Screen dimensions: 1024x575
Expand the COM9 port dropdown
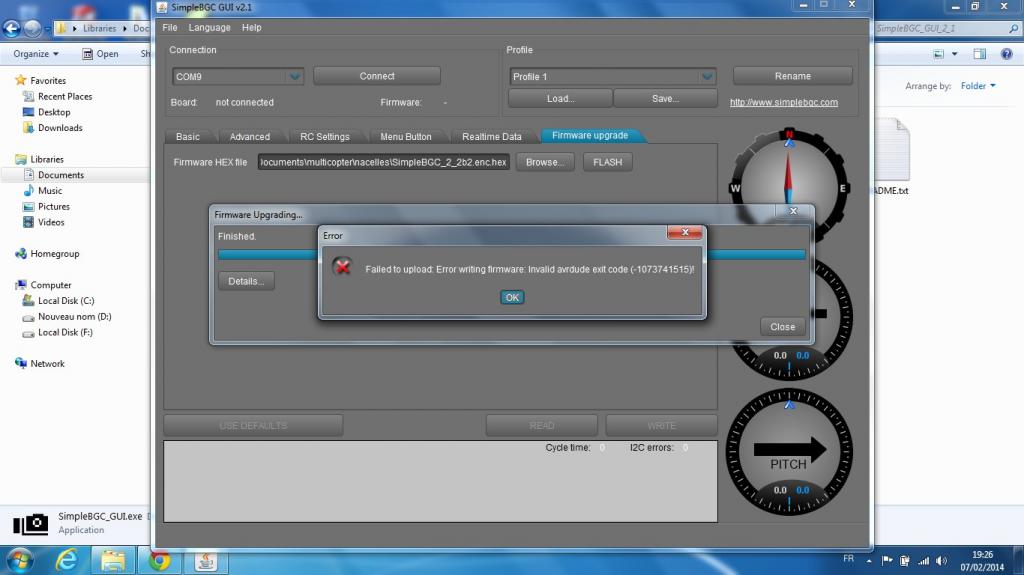(x=295, y=76)
